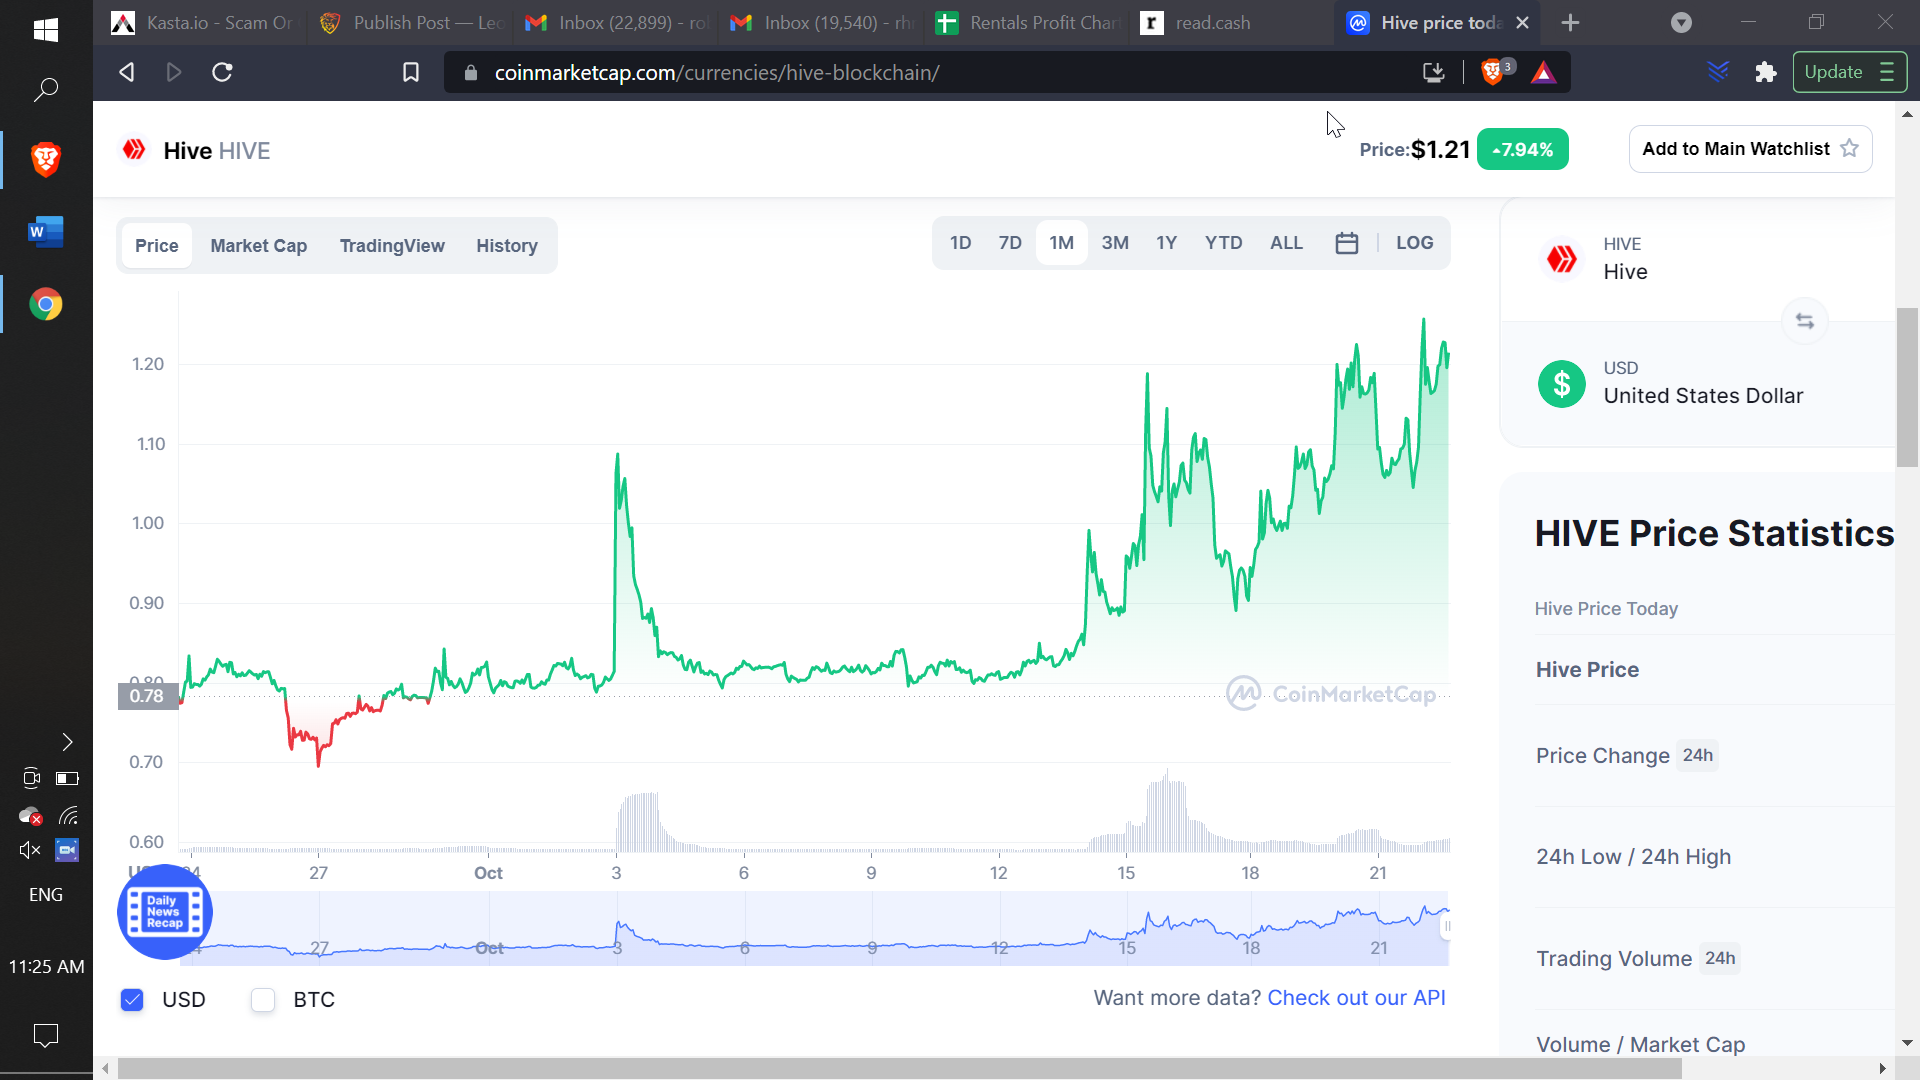Open the Windows Start menu

pos(46,29)
